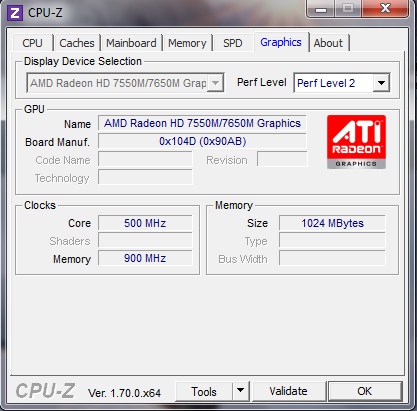Click the Tools button

point(204,391)
